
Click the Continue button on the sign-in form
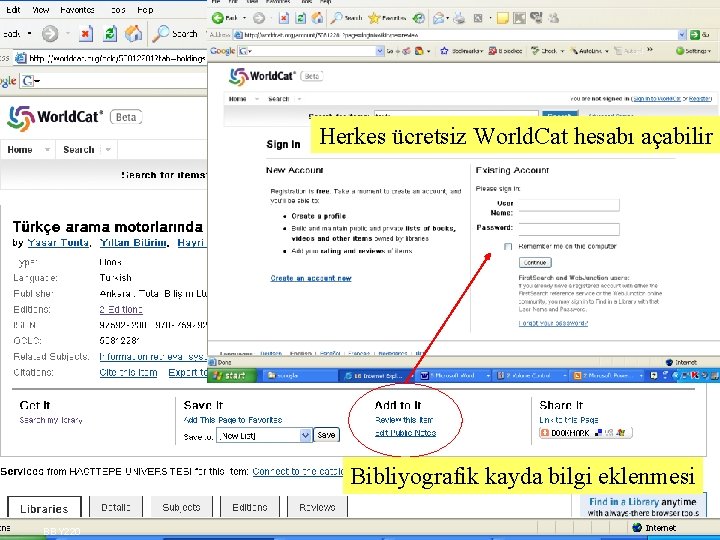(x=535, y=263)
